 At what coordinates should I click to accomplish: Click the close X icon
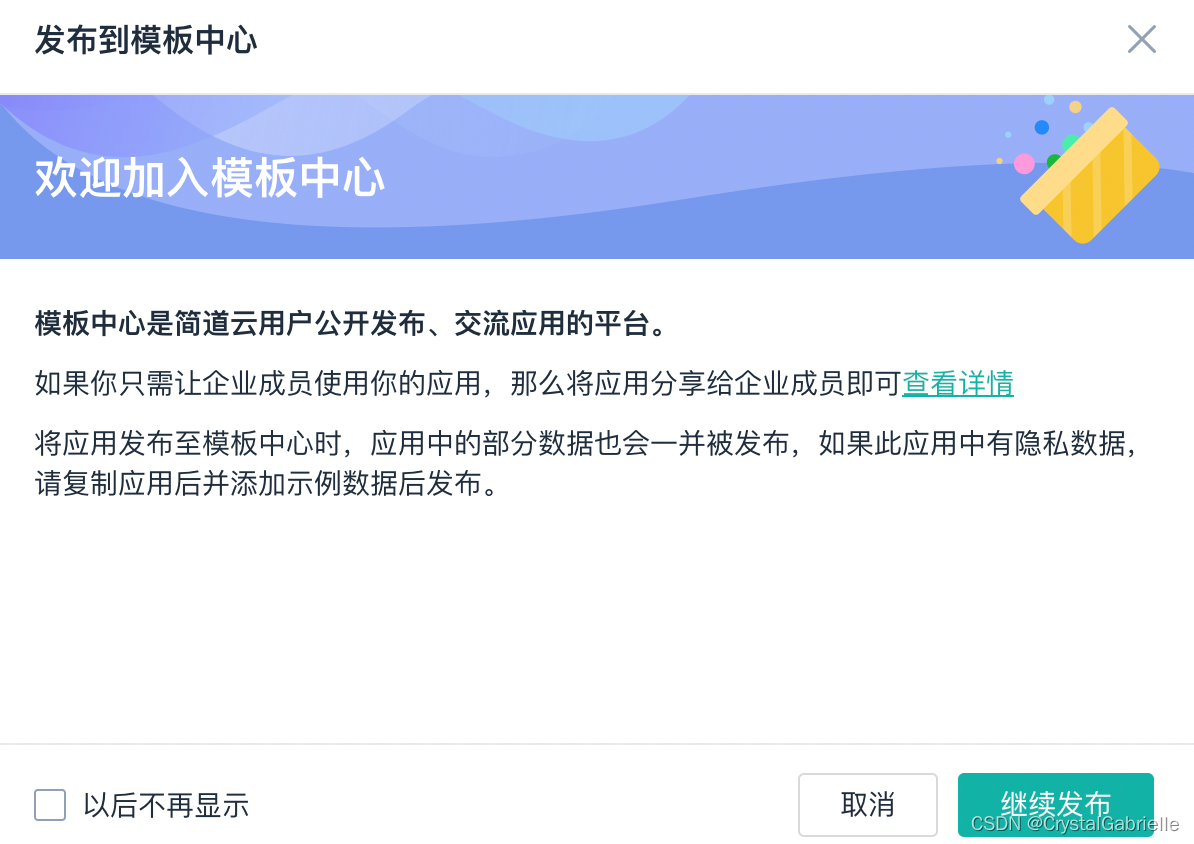point(1141,39)
